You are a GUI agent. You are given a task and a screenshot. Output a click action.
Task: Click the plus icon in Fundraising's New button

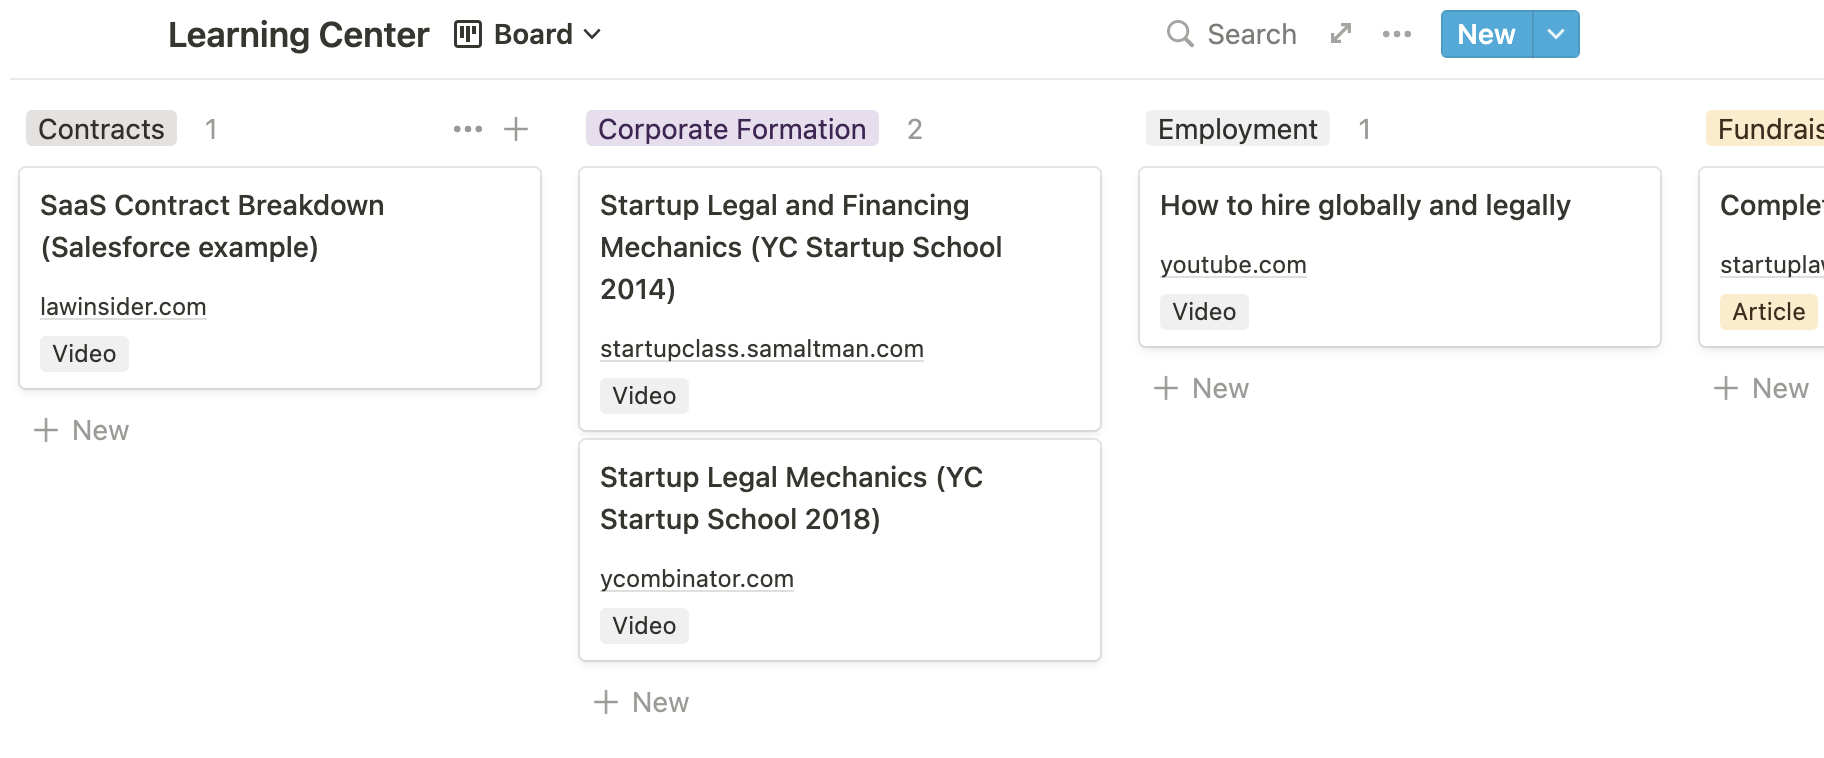1726,387
